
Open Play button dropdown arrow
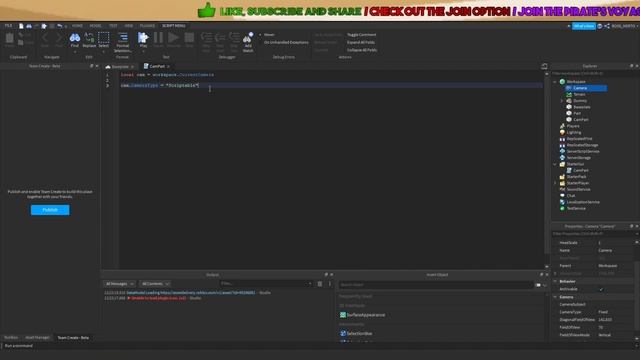[143, 51]
